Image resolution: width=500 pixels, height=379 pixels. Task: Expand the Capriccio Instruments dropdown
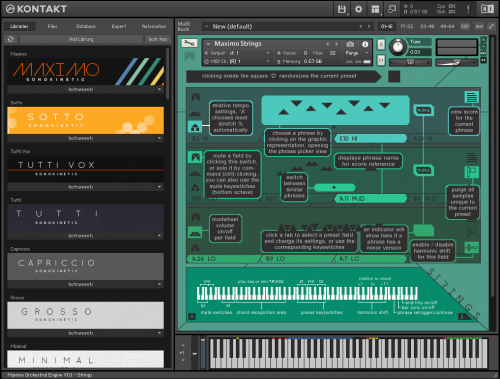160,284
